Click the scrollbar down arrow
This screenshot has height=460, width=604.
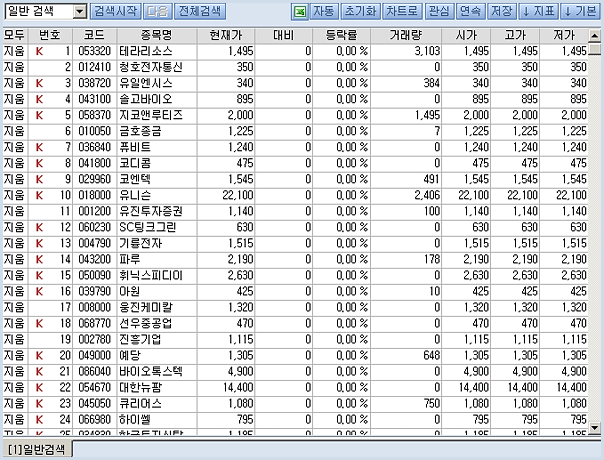point(594,427)
